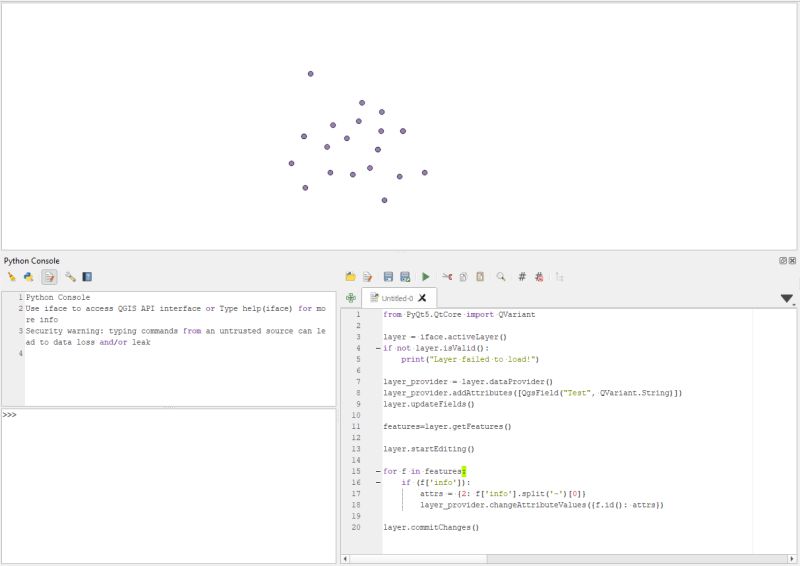Click the Copy icon in editor toolbar

click(x=463, y=277)
